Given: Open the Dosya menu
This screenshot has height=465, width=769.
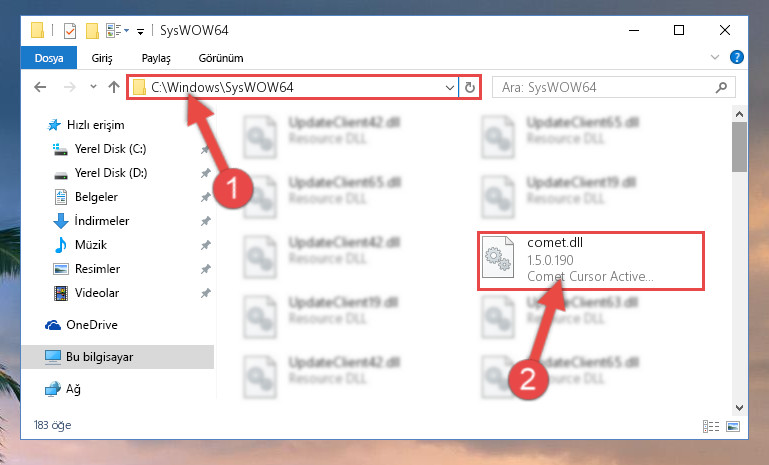Looking at the screenshot, I should [x=49, y=58].
